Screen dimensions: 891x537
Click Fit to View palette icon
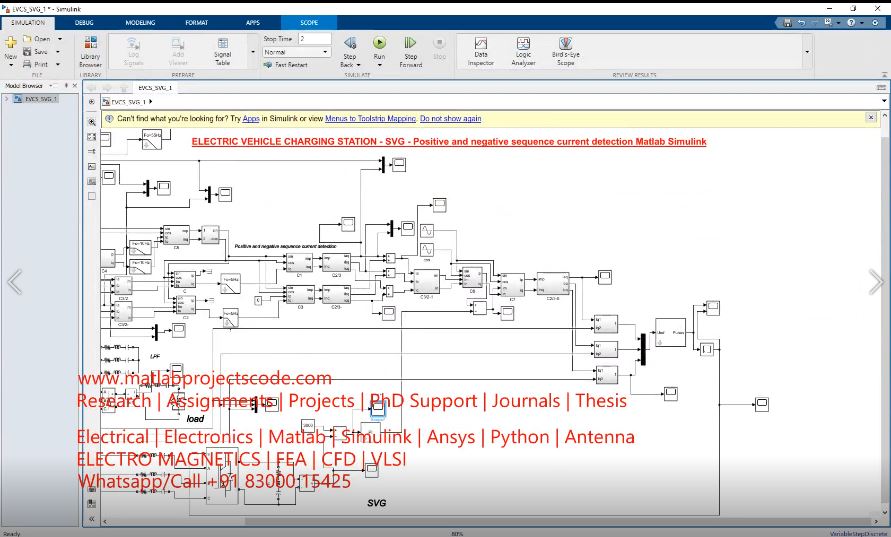tap(92, 137)
